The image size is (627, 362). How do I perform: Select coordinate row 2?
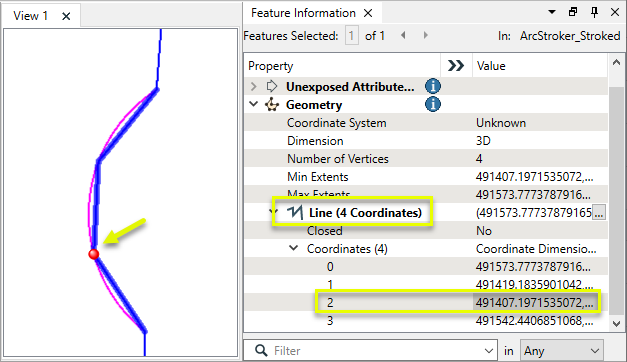tap(426, 303)
